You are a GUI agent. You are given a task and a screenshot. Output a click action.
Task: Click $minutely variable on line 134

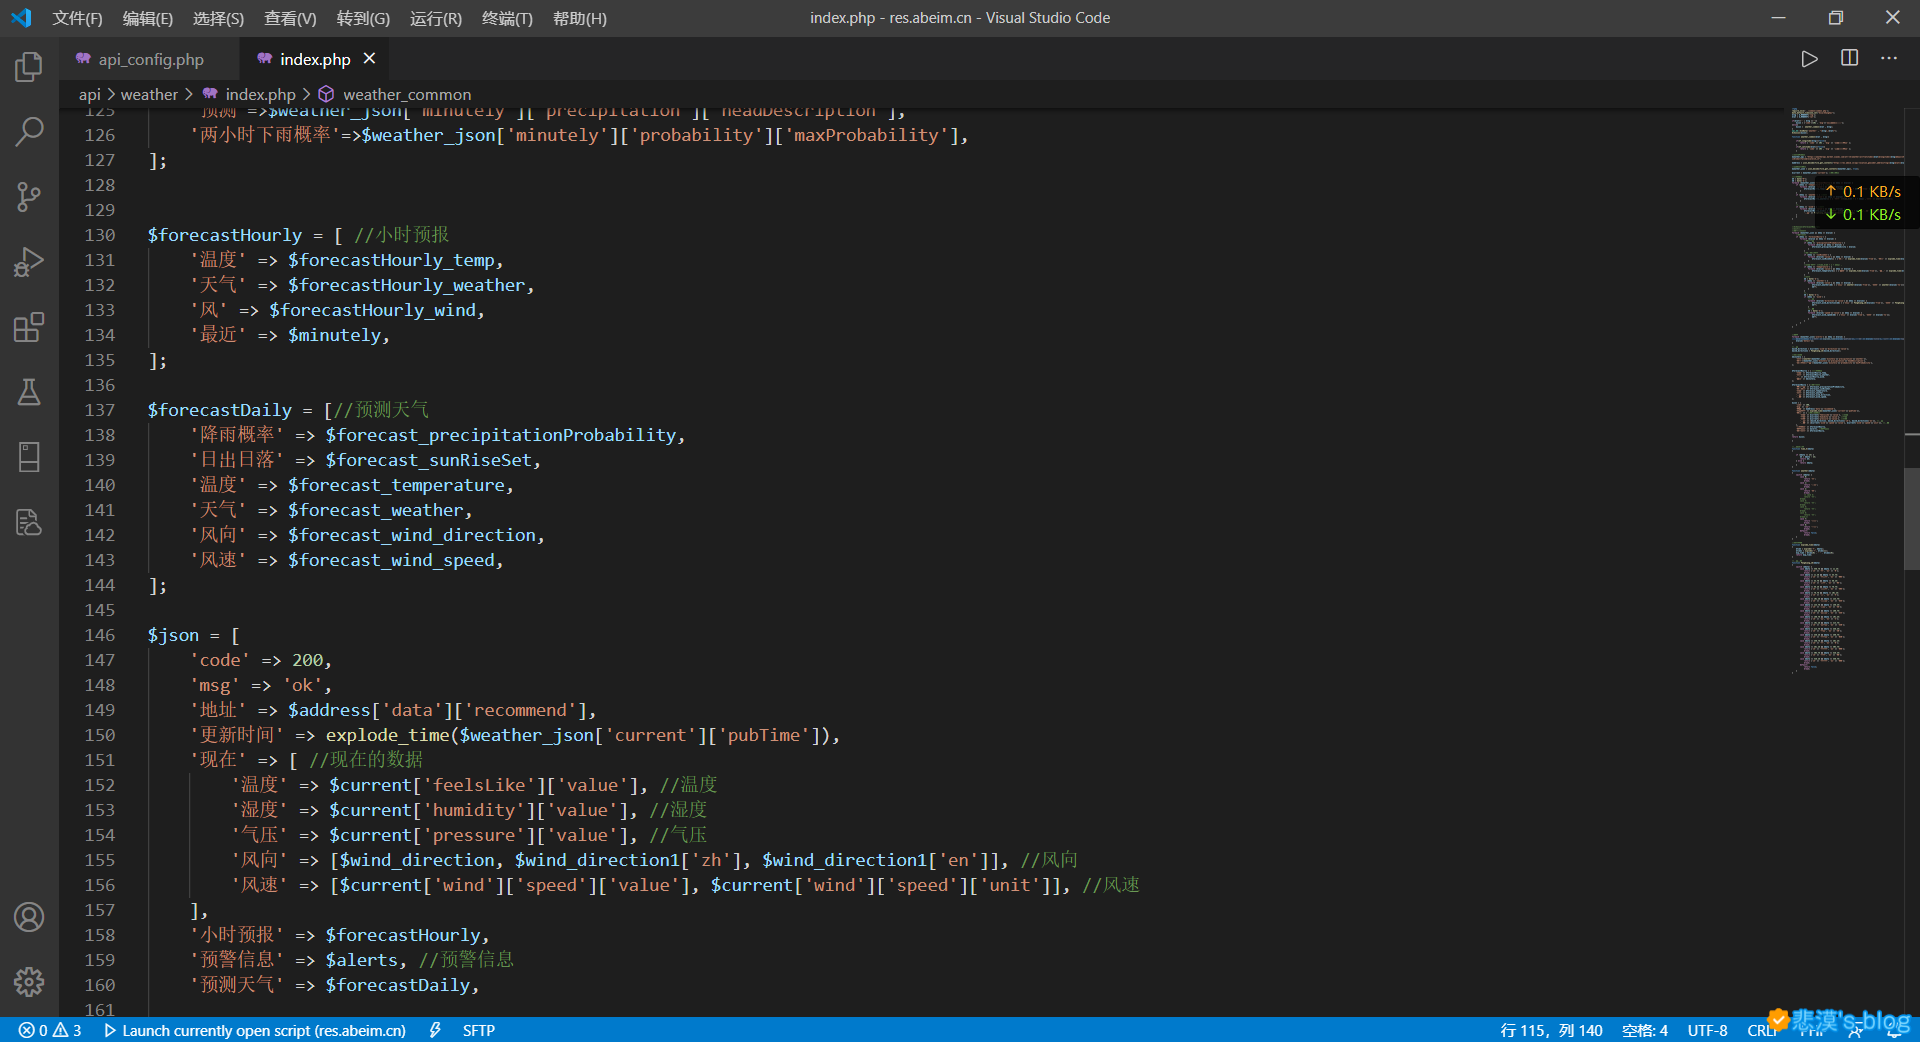pos(335,335)
